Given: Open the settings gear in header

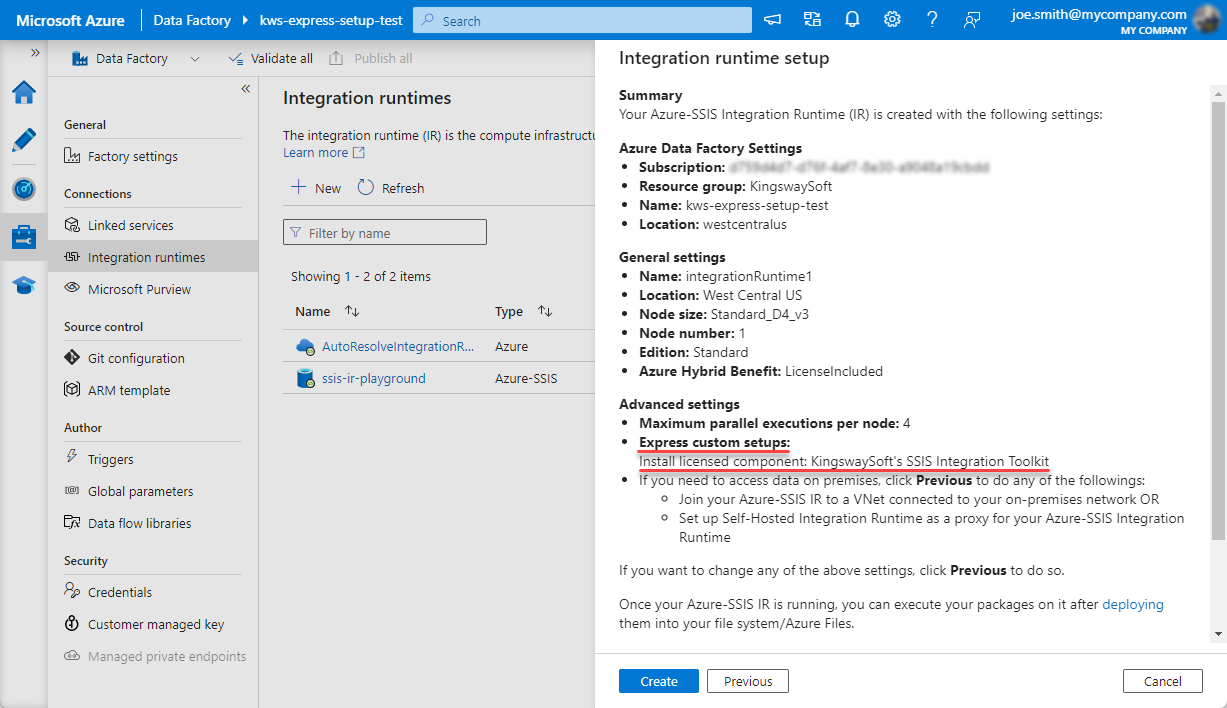Looking at the screenshot, I should click(x=892, y=20).
